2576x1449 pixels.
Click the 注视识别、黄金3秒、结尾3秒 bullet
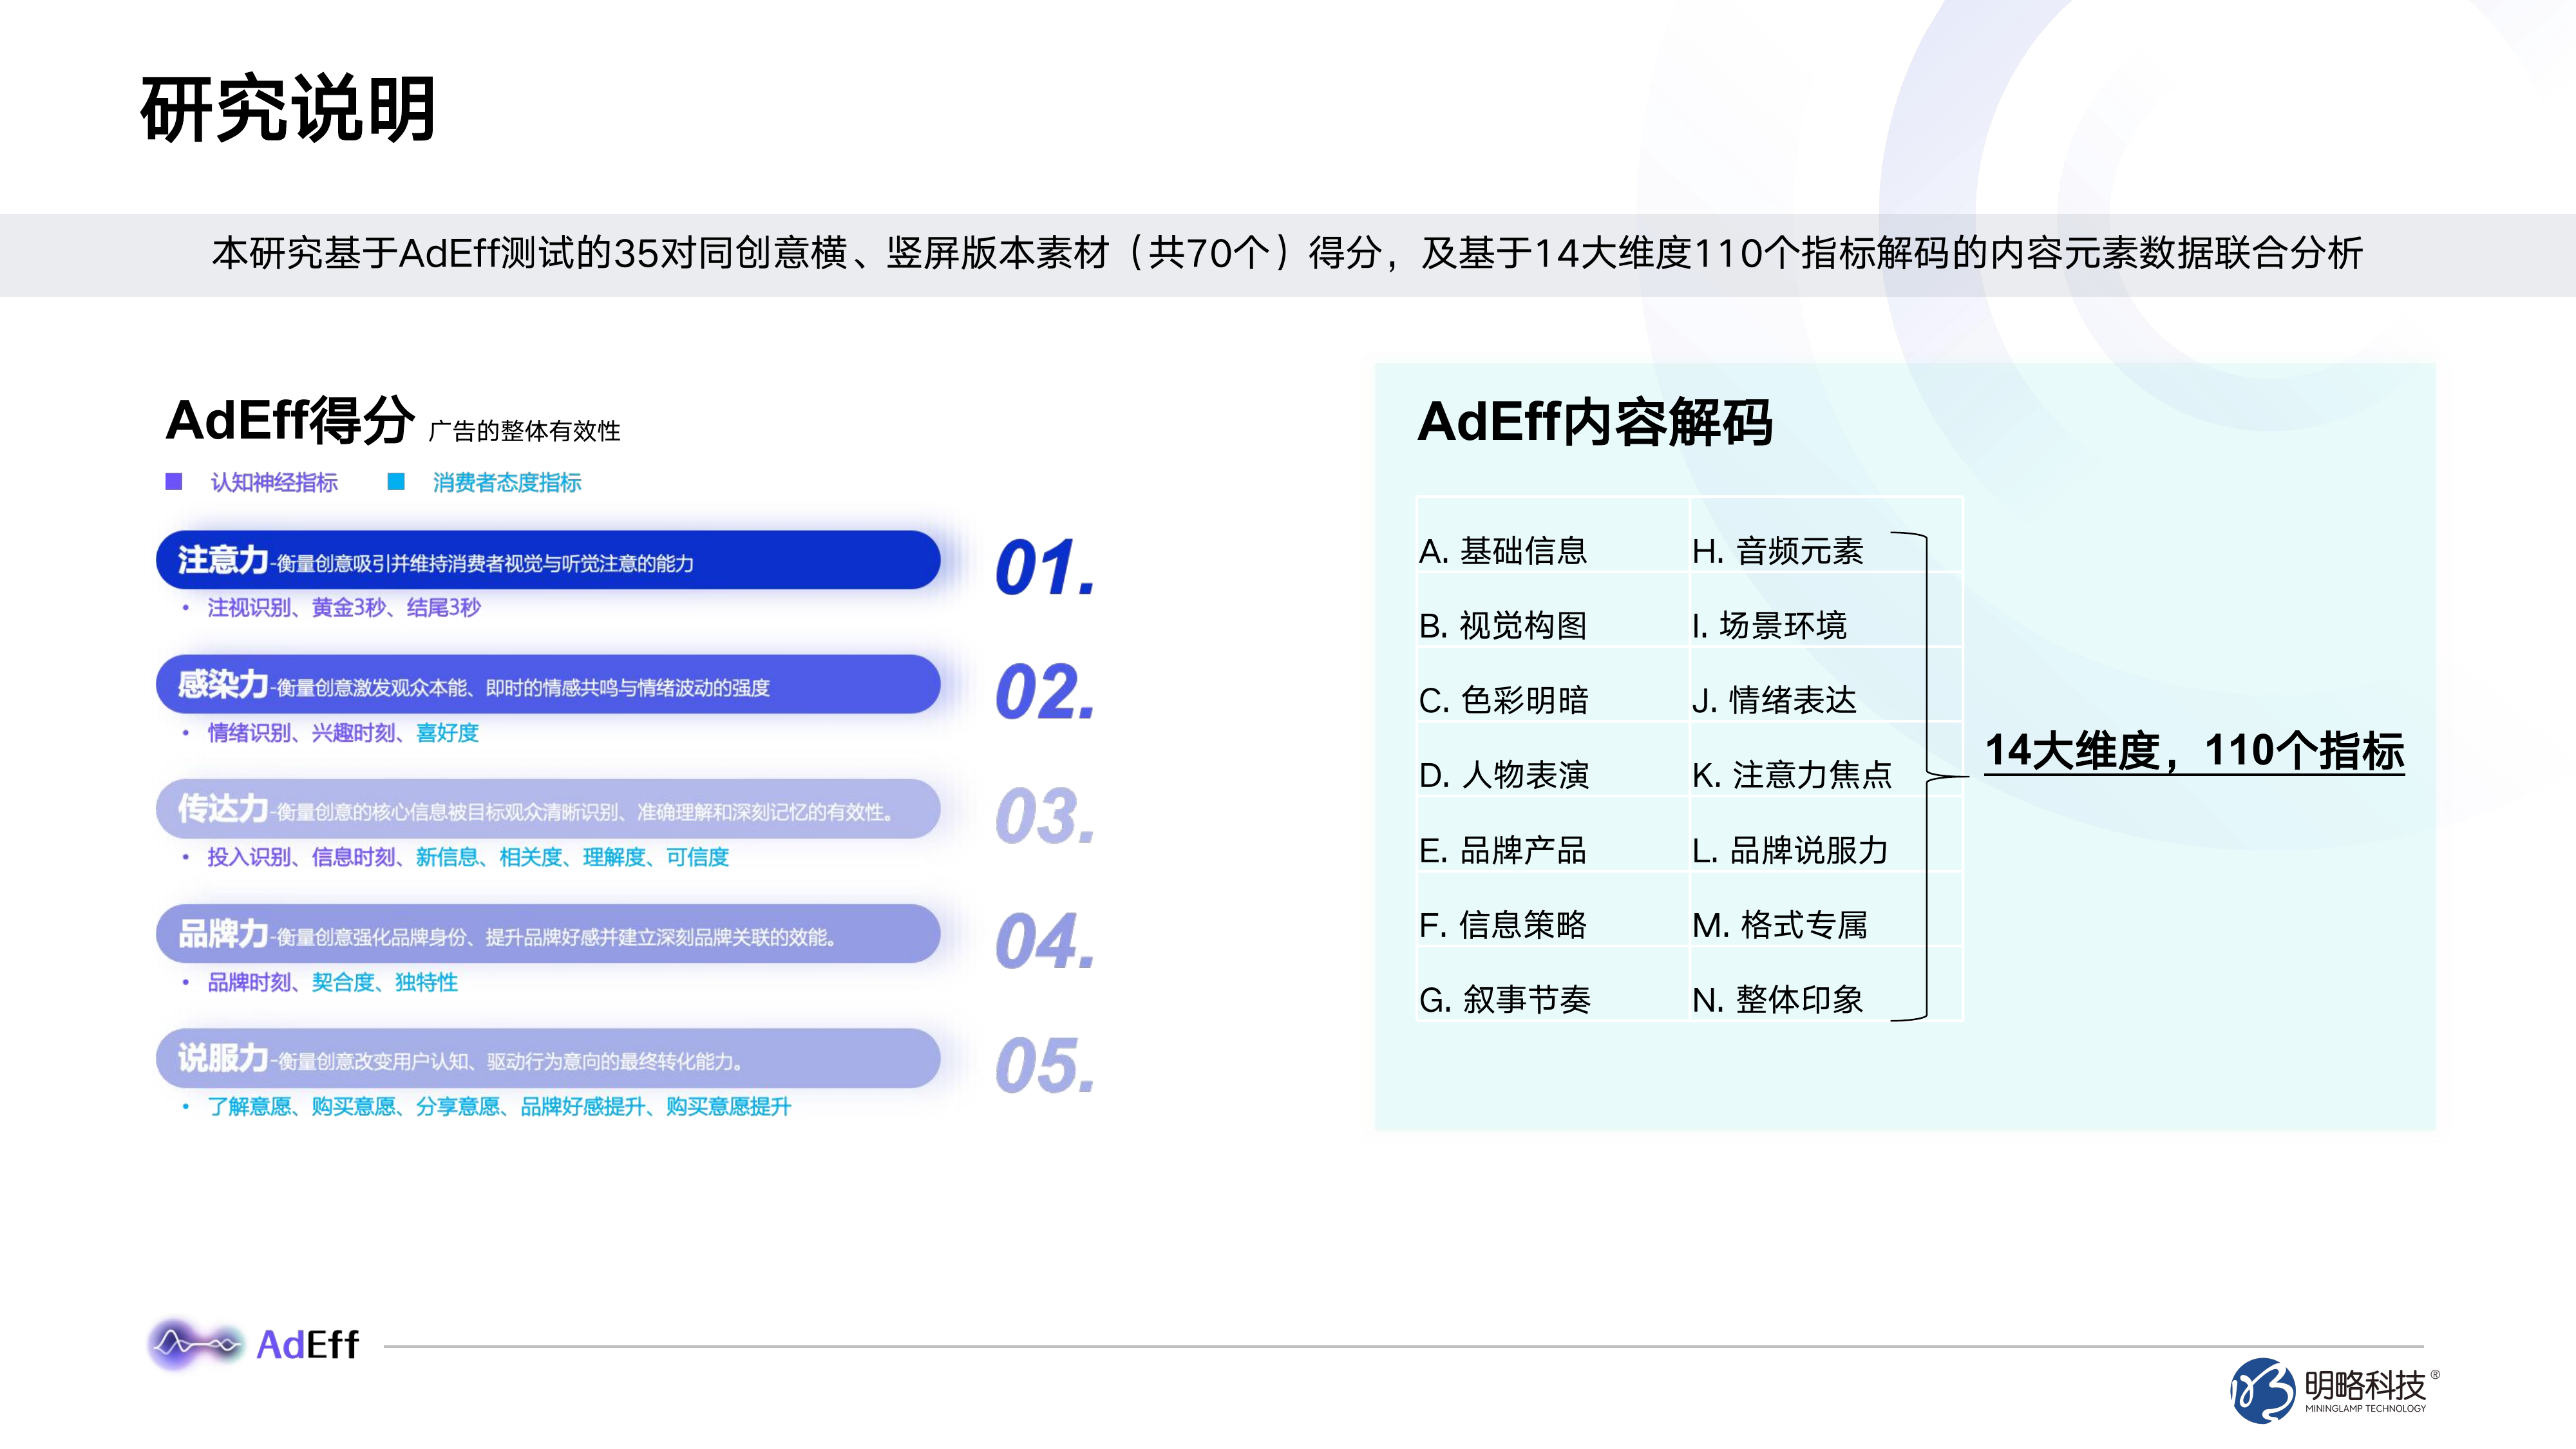point(344,607)
